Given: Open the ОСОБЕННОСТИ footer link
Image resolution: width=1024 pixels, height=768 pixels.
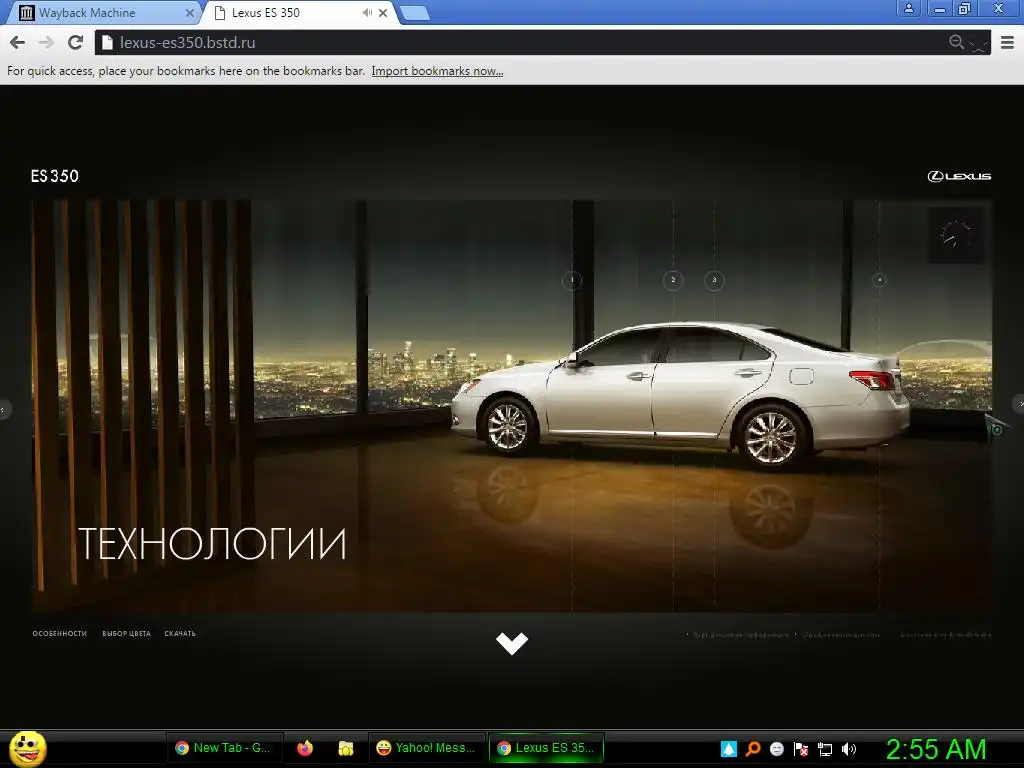Looking at the screenshot, I should pyautogui.click(x=59, y=633).
